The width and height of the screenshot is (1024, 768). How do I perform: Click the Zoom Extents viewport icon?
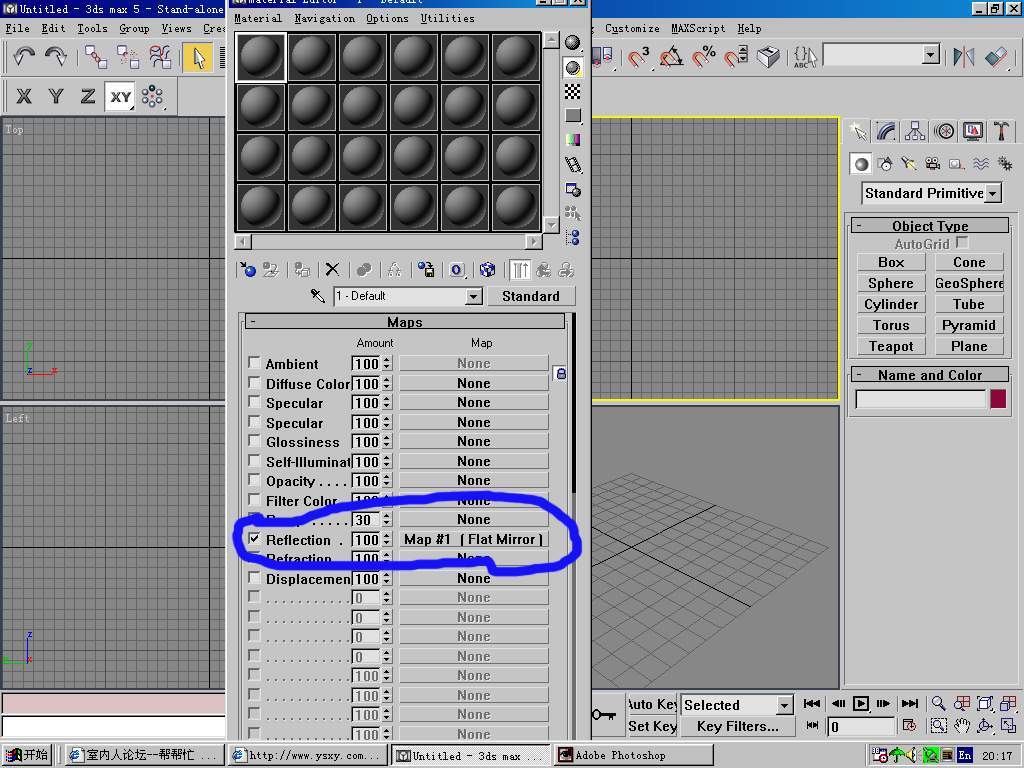984,703
